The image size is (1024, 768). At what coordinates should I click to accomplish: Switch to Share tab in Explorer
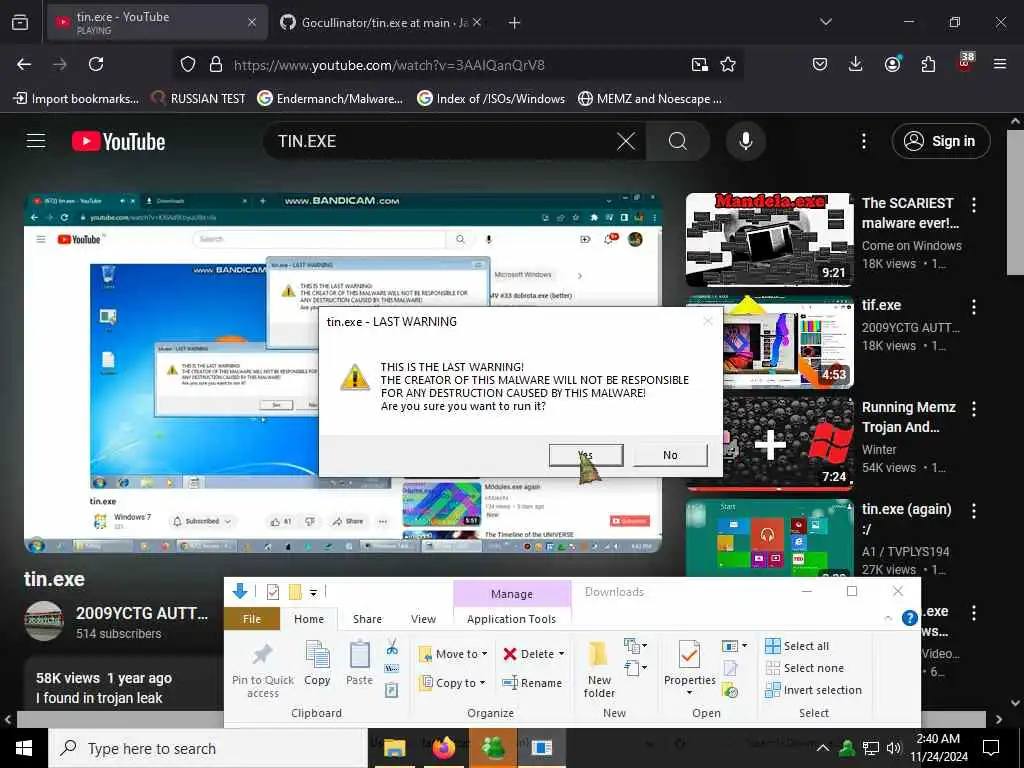[367, 619]
